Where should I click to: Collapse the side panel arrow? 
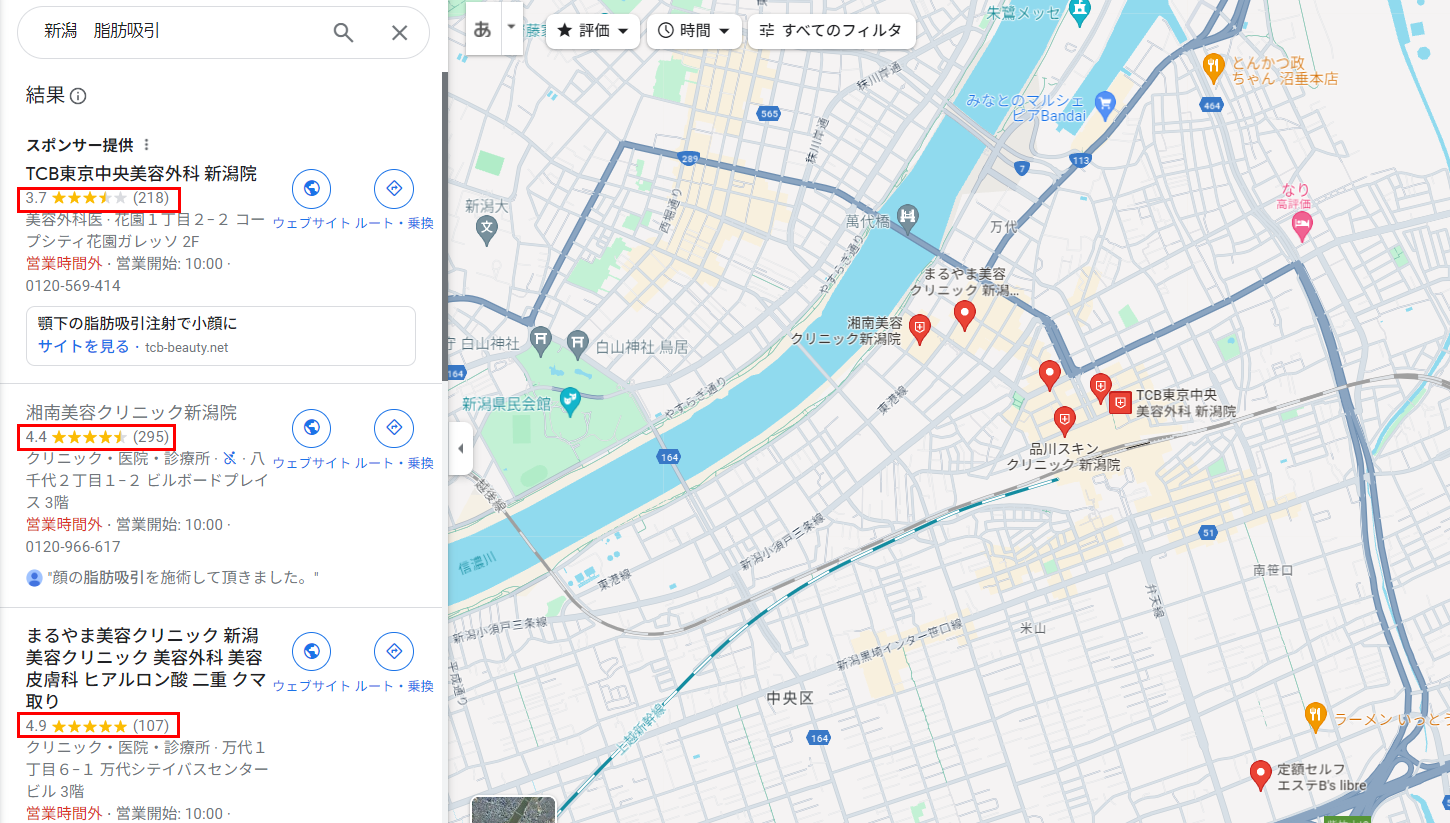(460, 448)
